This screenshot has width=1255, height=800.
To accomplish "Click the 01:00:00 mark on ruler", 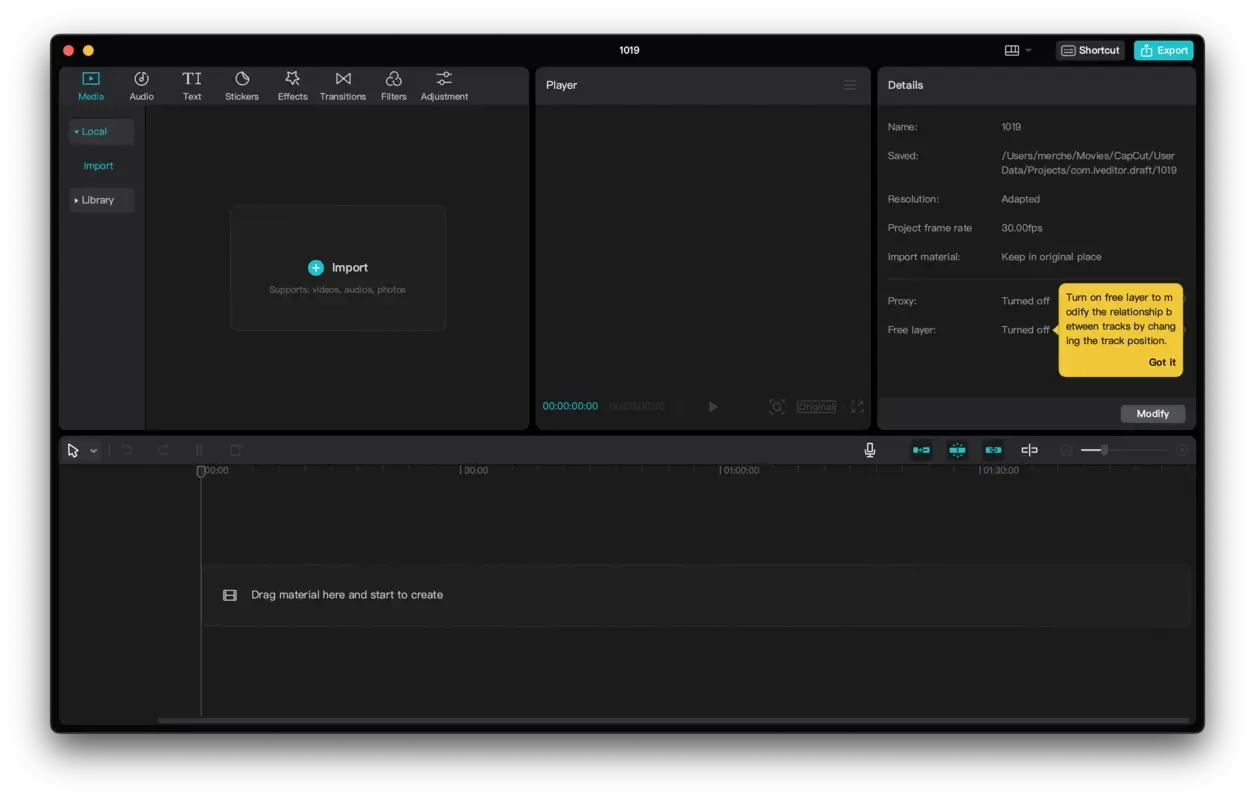I will point(741,470).
